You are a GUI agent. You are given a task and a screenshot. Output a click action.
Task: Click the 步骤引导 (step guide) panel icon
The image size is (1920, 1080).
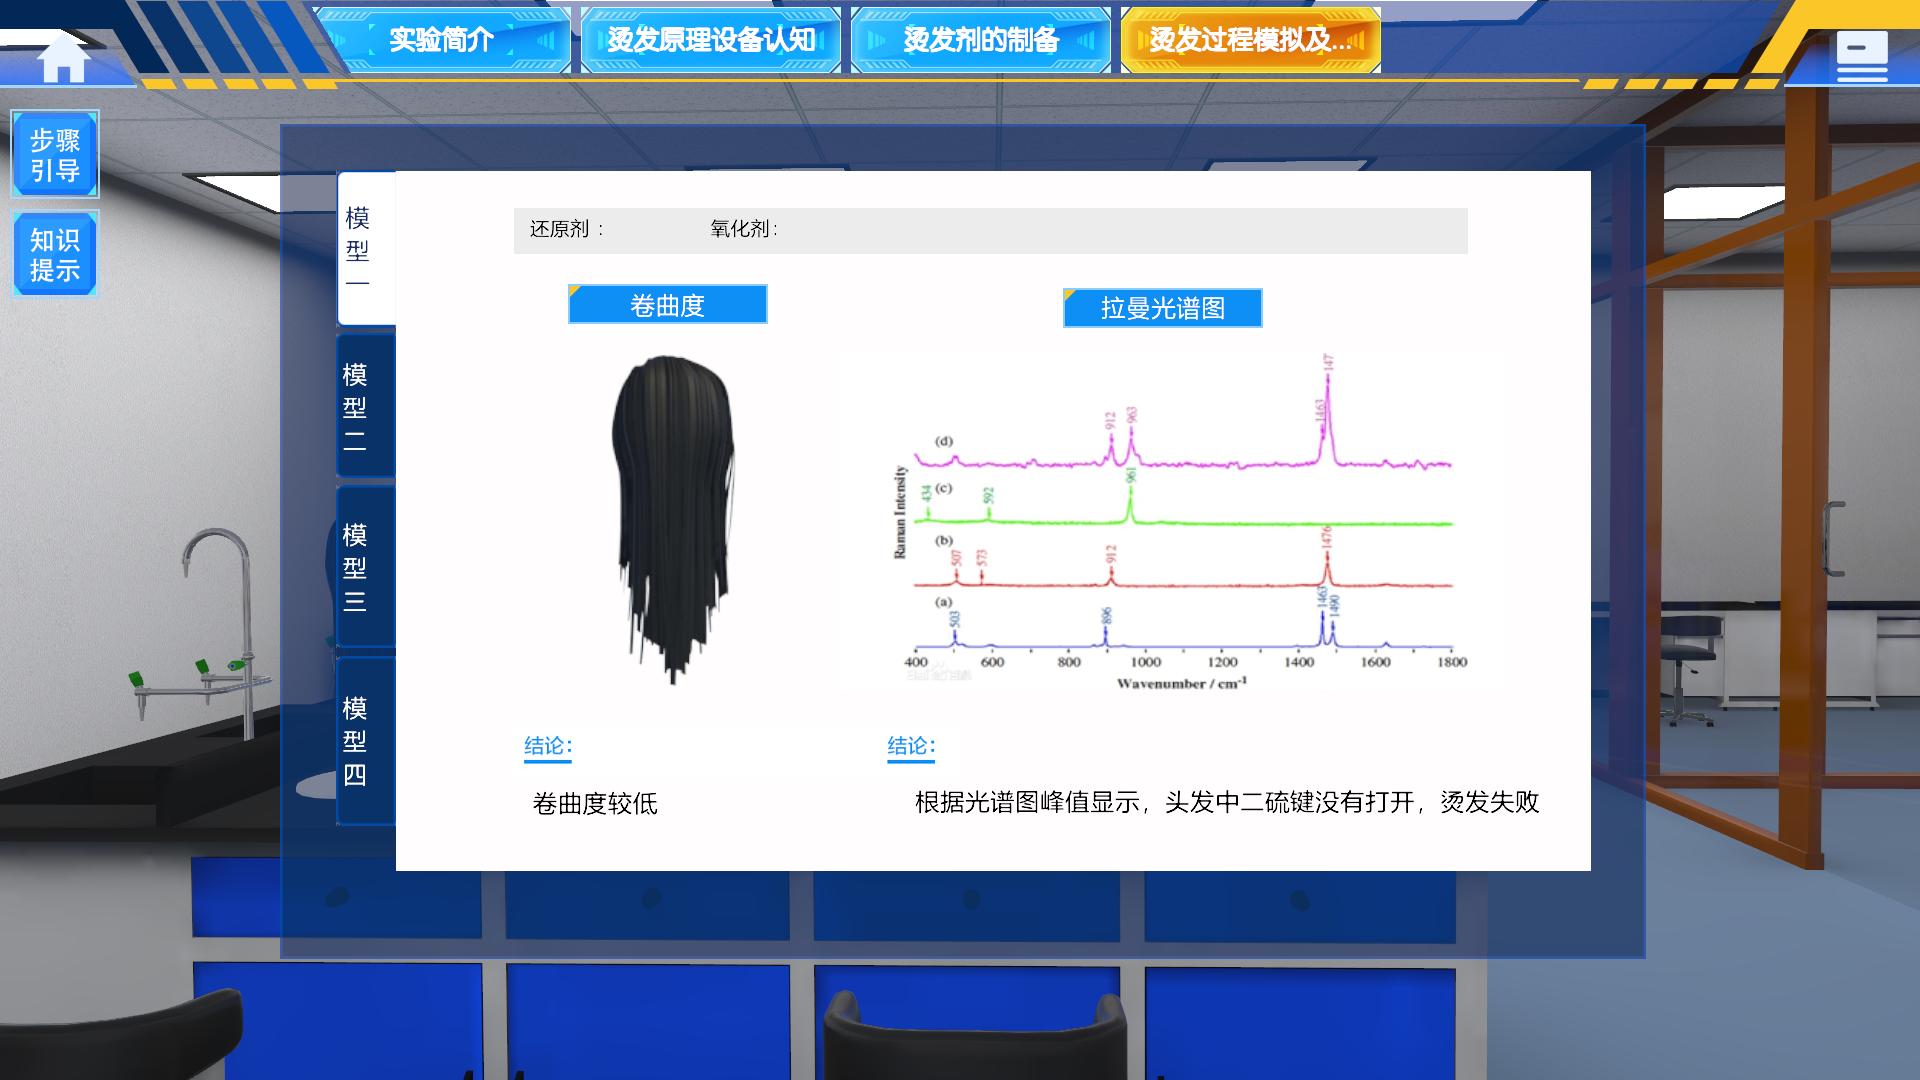[55, 152]
